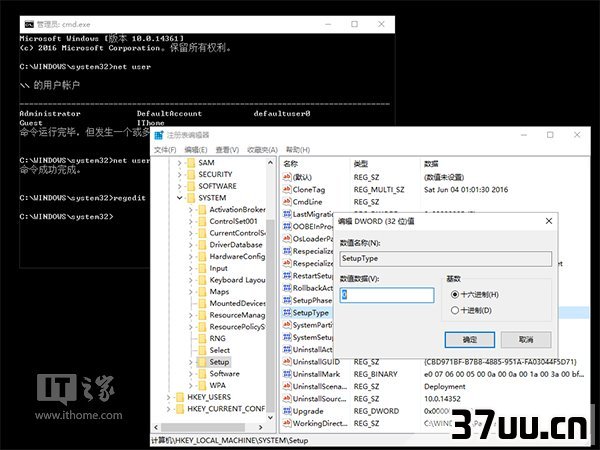Image resolution: width=600 pixels, height=450 pixels.
Task: Select the Software key under SYSTEM
Action: point(225,373)
